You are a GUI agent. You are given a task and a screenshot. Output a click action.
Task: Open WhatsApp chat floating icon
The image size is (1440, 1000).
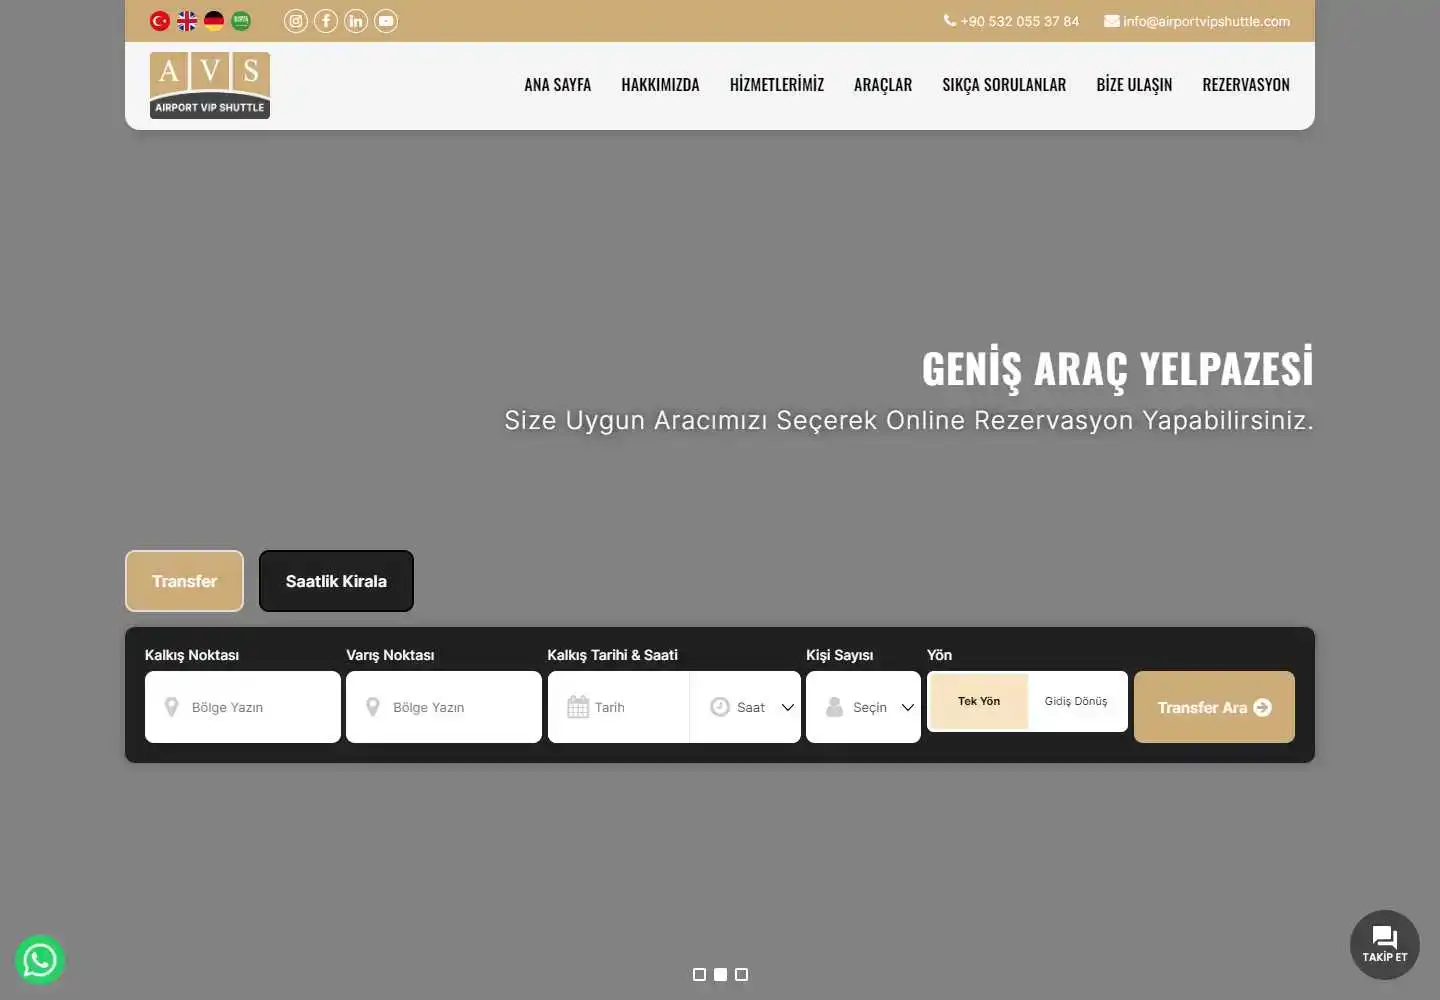(x=40, y=960)
